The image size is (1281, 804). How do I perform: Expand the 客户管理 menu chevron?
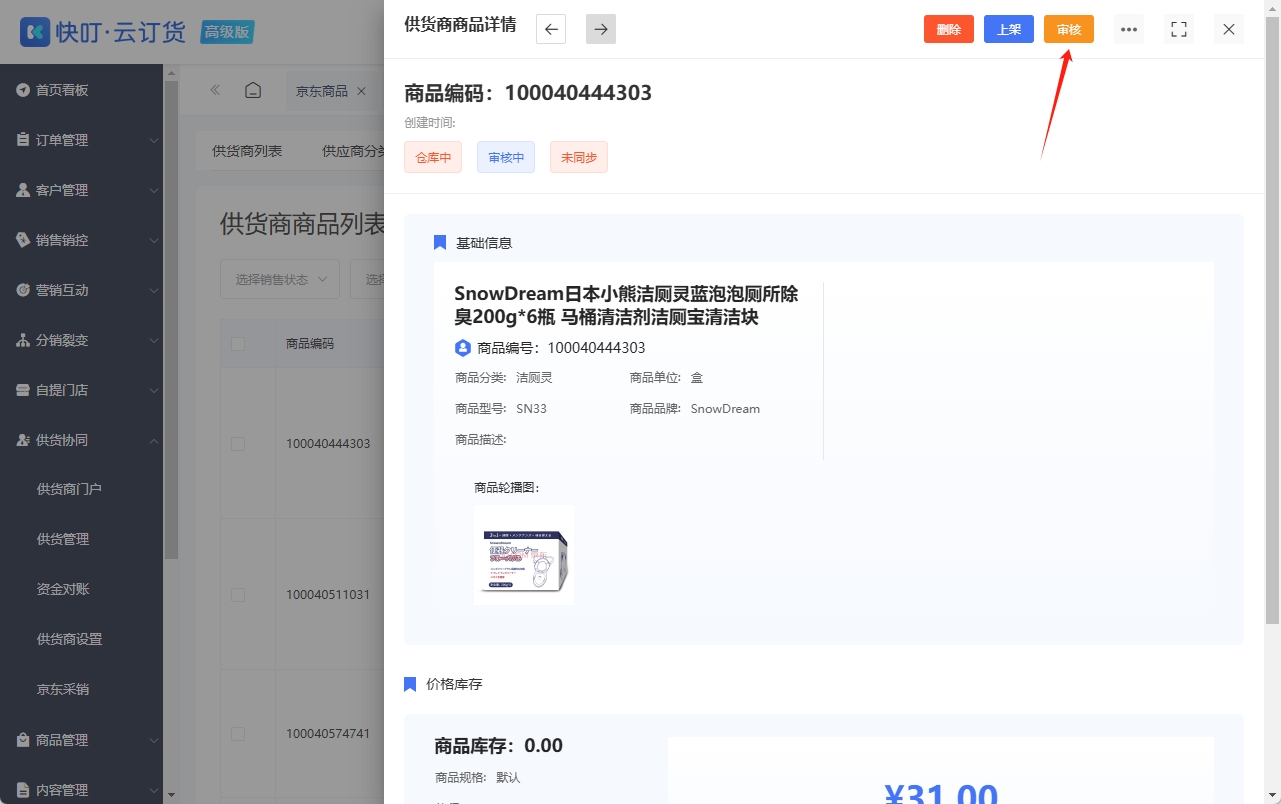(154, 191)
